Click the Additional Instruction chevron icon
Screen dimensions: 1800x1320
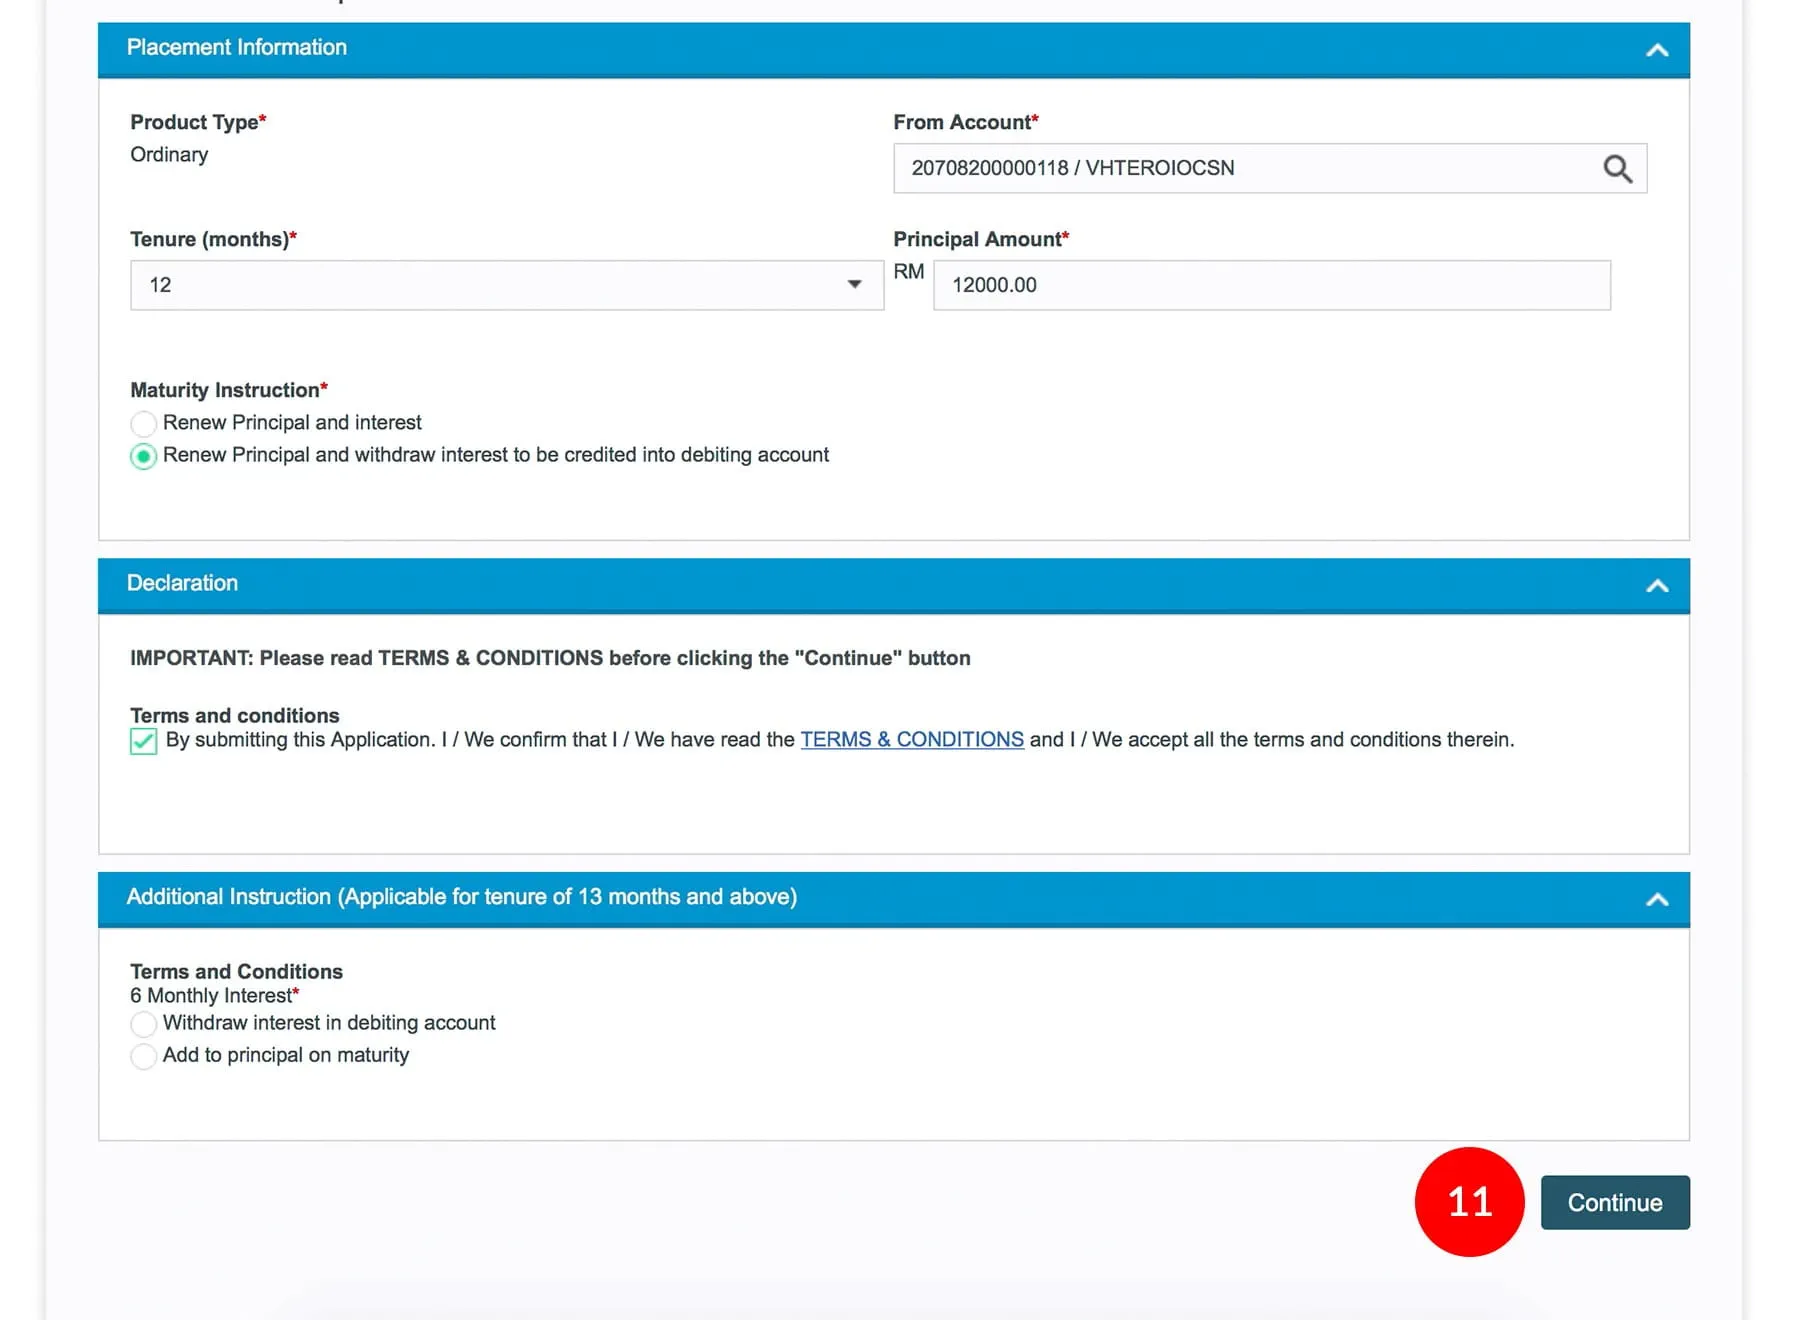click(x=1656, y=900)
